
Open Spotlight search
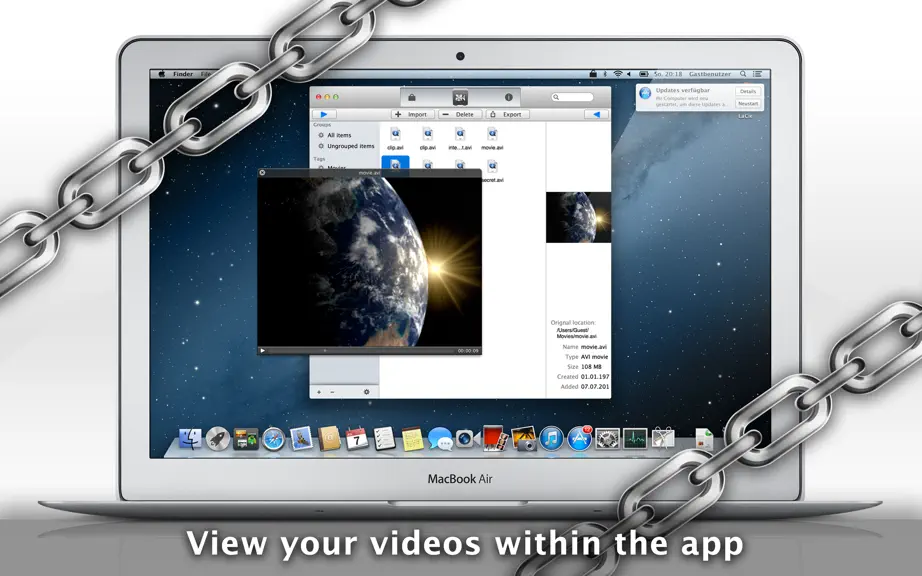743,74
